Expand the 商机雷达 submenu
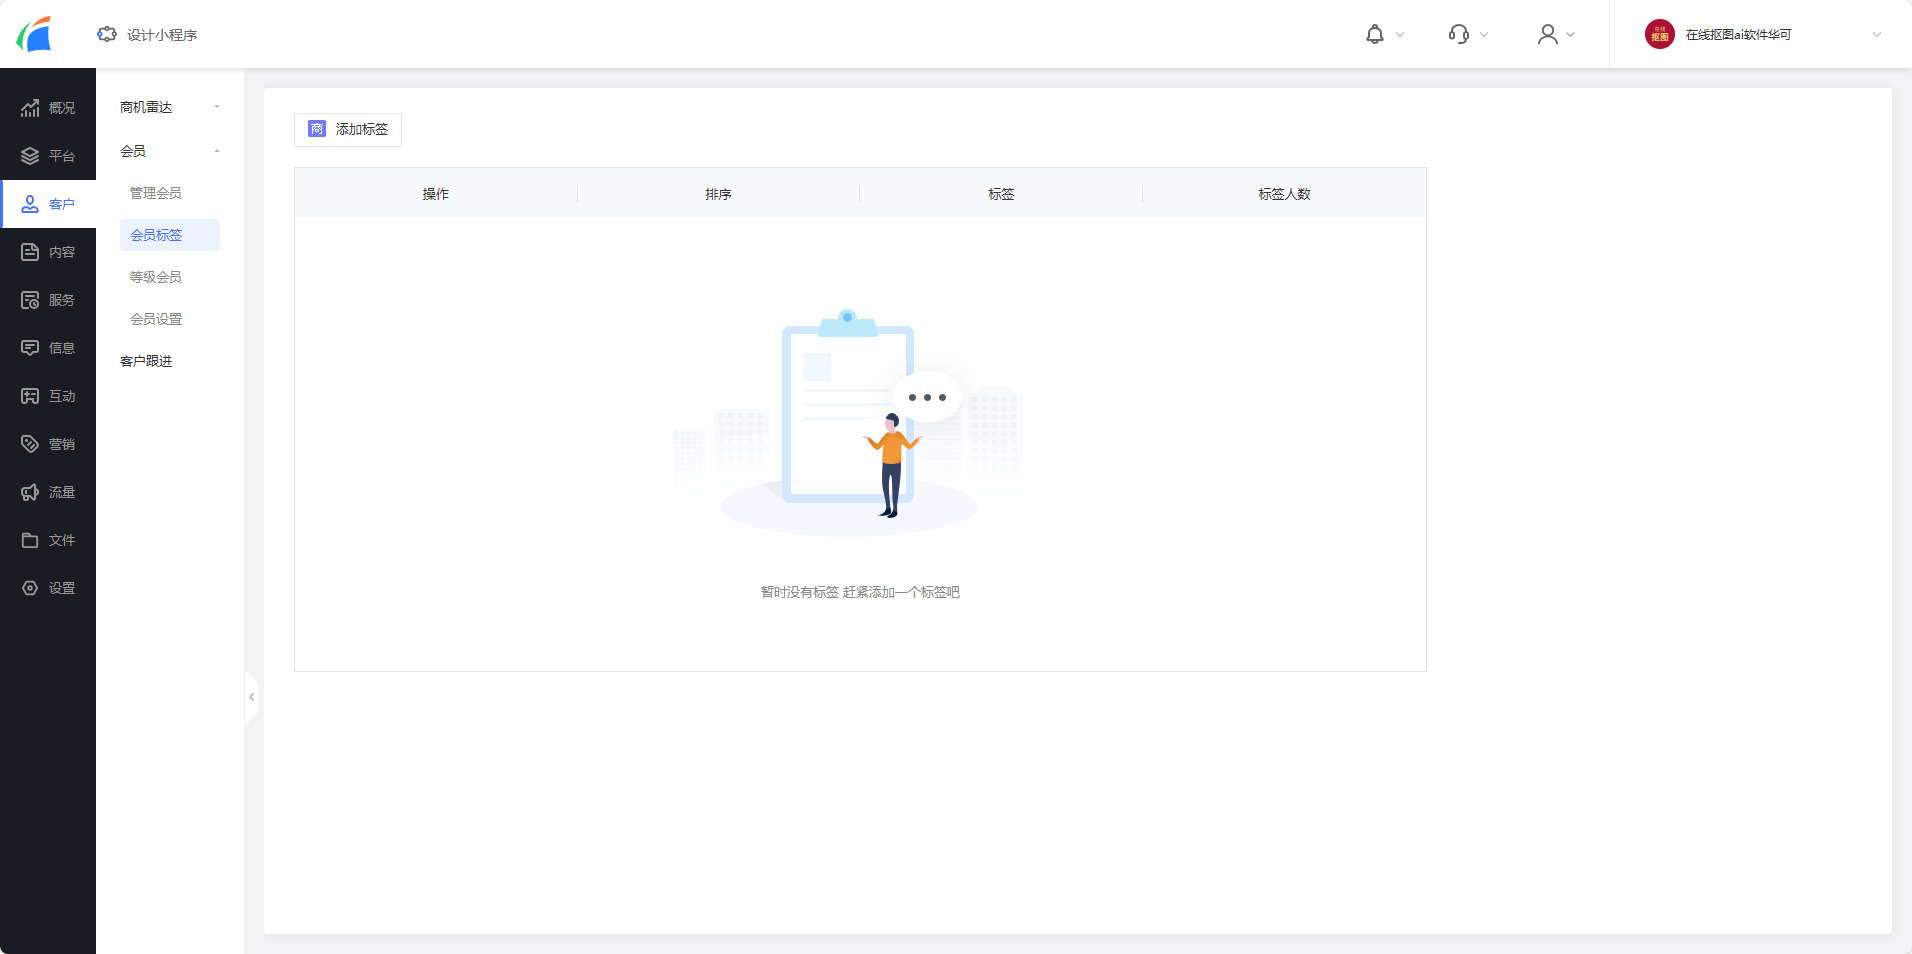The image size is (1912, 954). click(x=169, y=107)
